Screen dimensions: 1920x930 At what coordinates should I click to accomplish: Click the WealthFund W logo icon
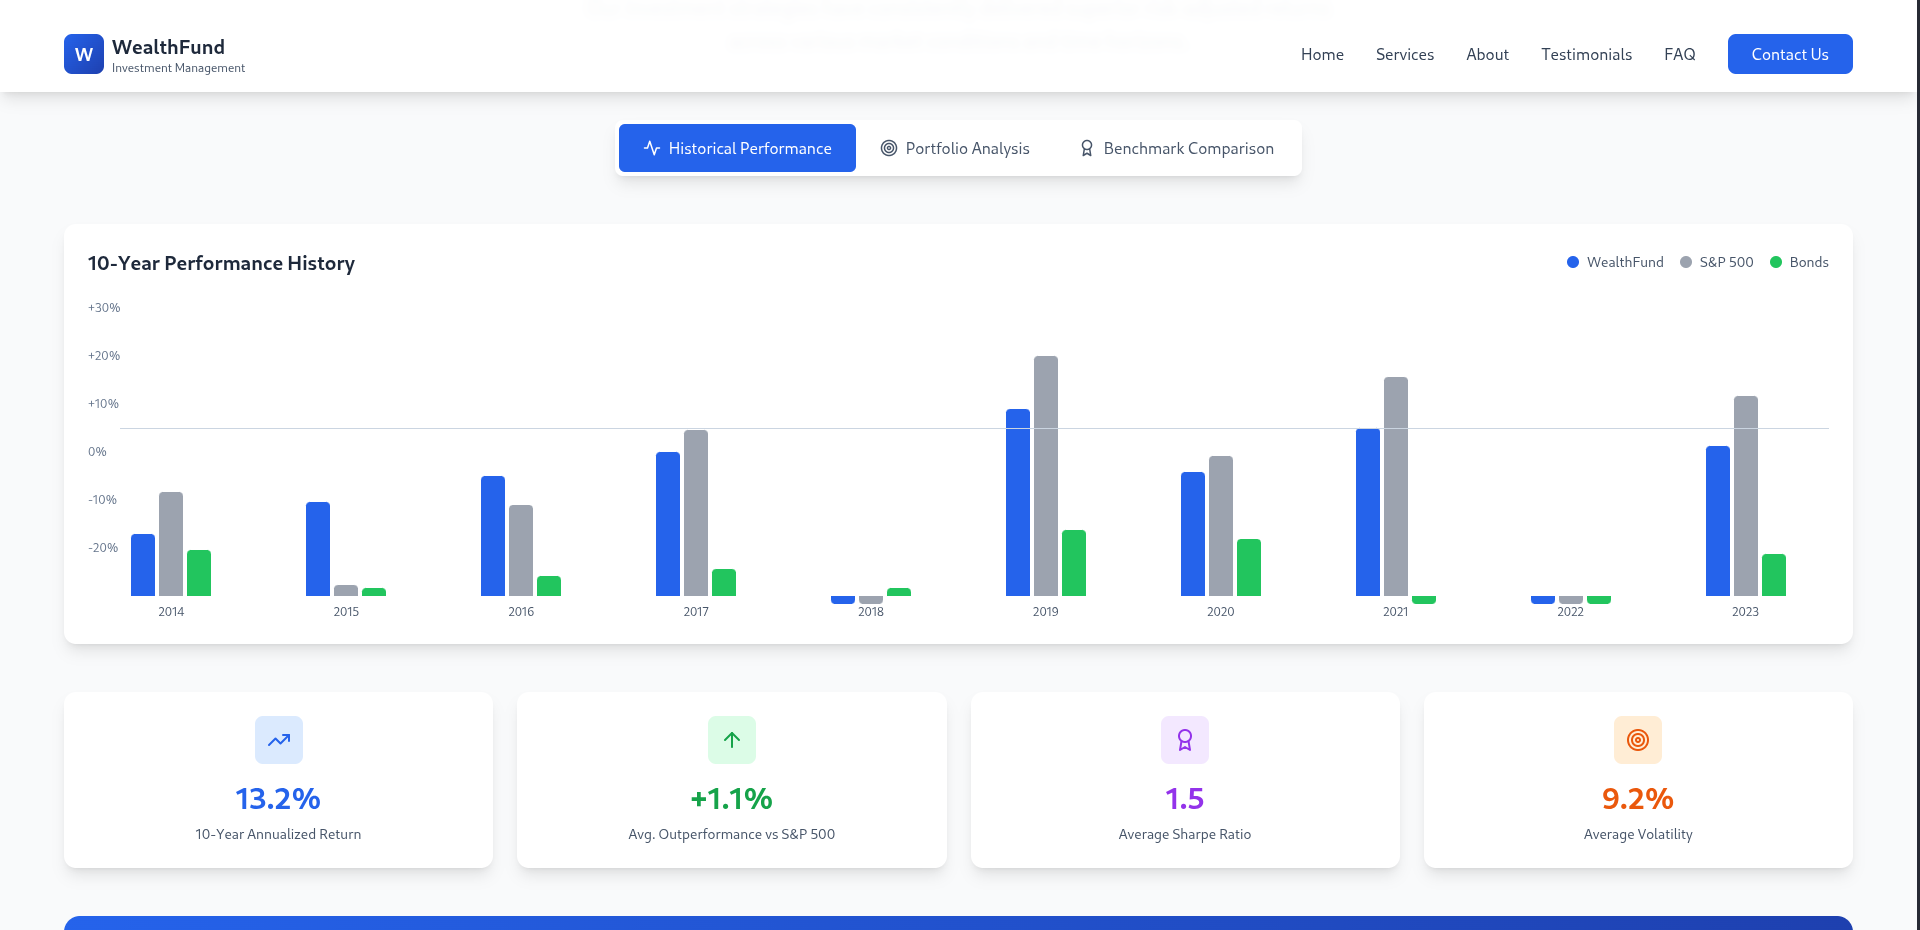click(84, 54)
